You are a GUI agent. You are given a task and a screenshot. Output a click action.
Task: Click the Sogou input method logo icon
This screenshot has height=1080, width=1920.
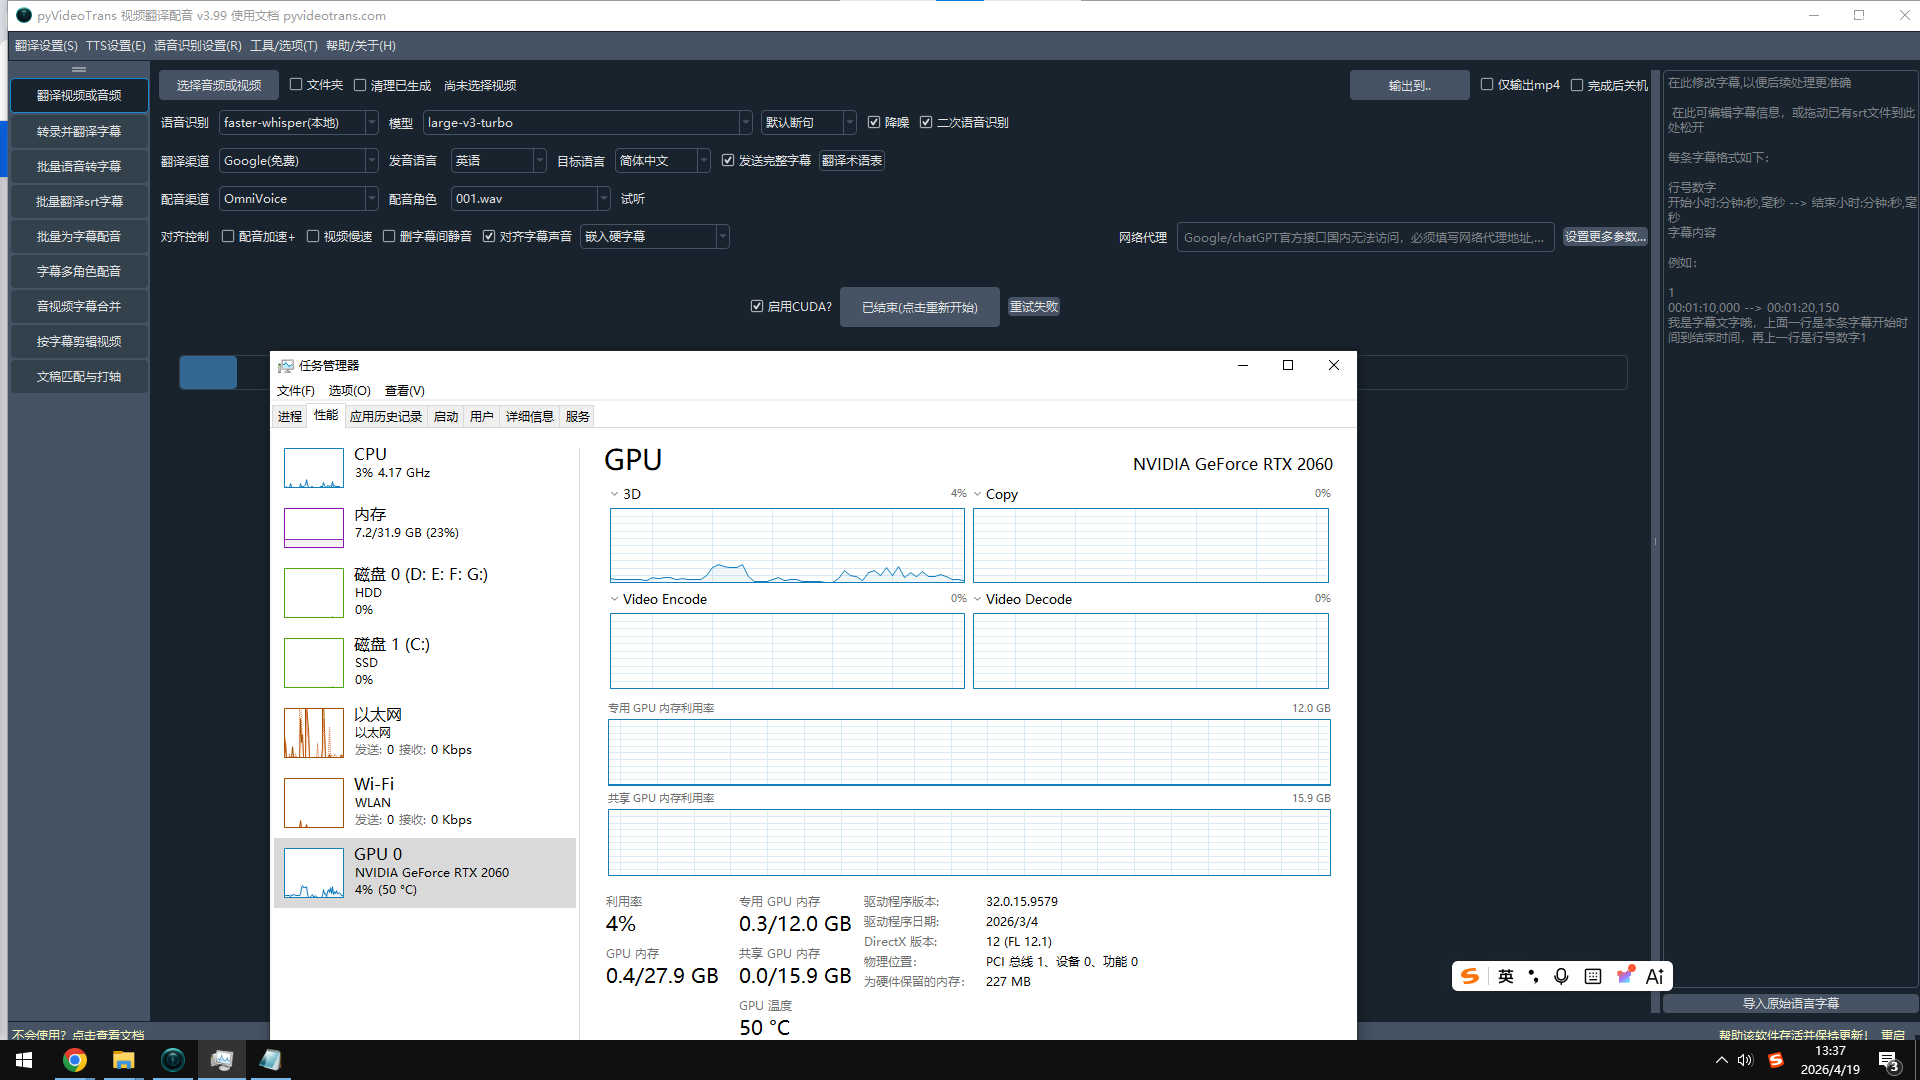[x=1469, y=976]
